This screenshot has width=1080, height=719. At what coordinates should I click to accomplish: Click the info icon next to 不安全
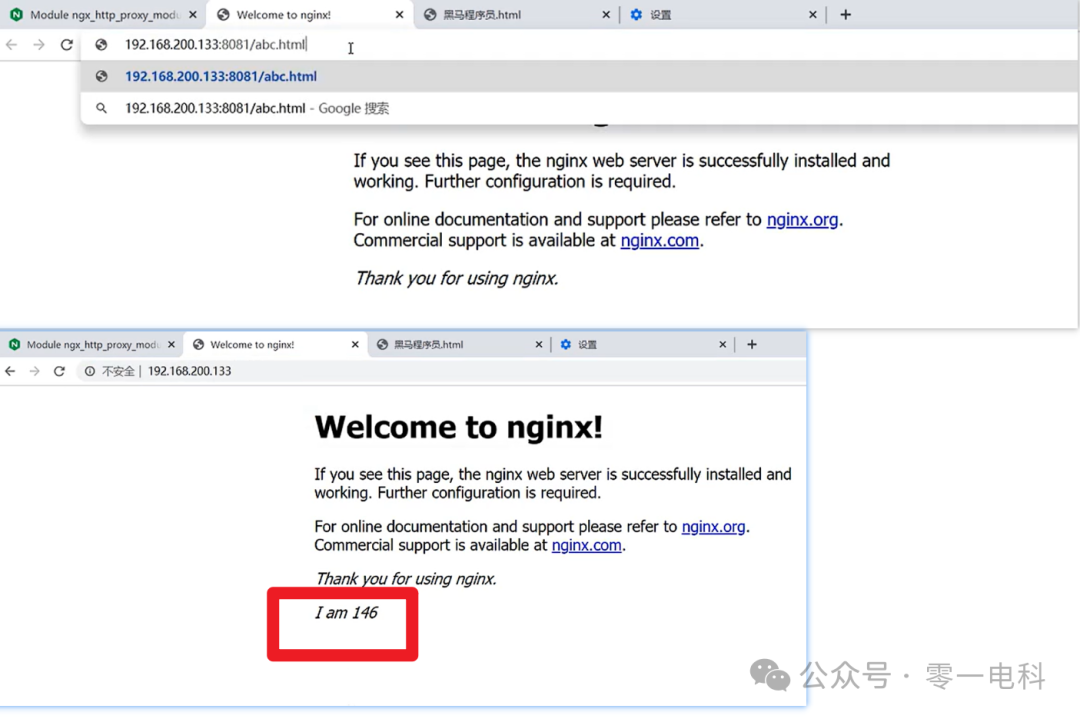point(89,370)
